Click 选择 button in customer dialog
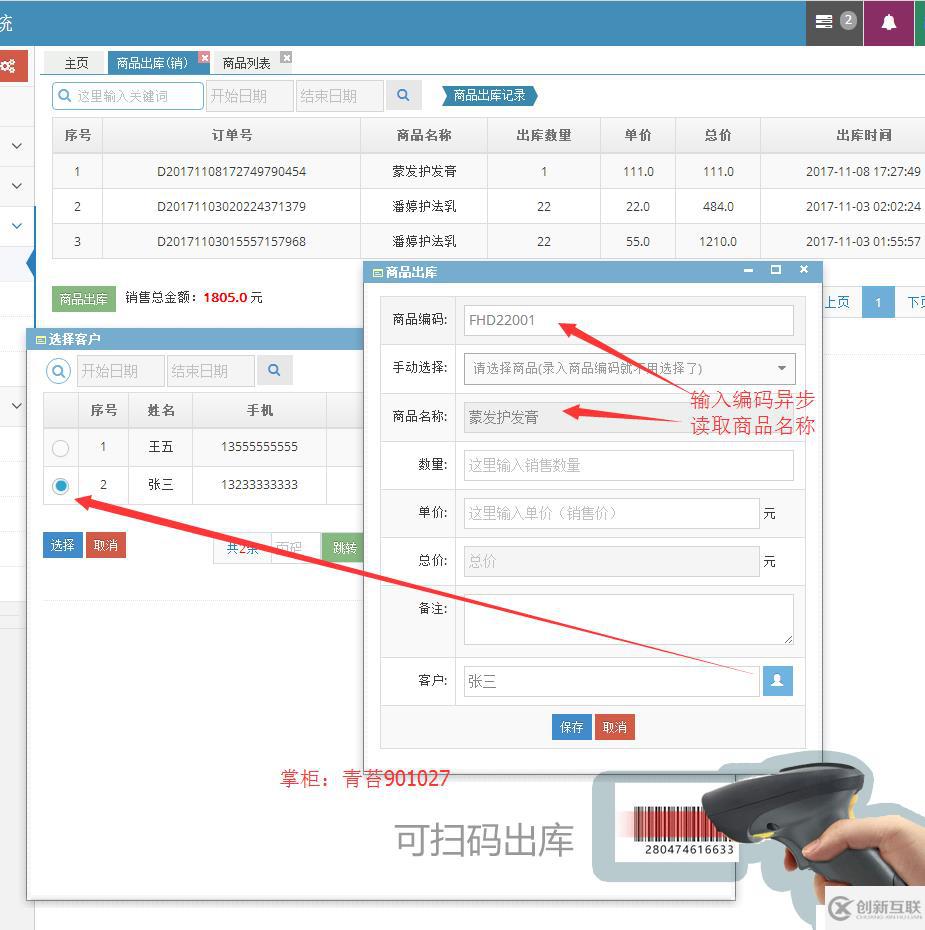Screen dimensions: 925x930 [x=62, y=544]
